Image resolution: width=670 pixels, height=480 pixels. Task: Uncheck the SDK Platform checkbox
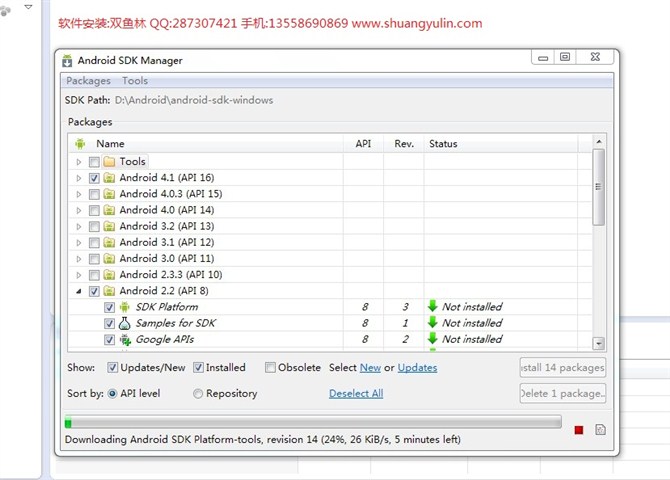[x=109, y=307]
